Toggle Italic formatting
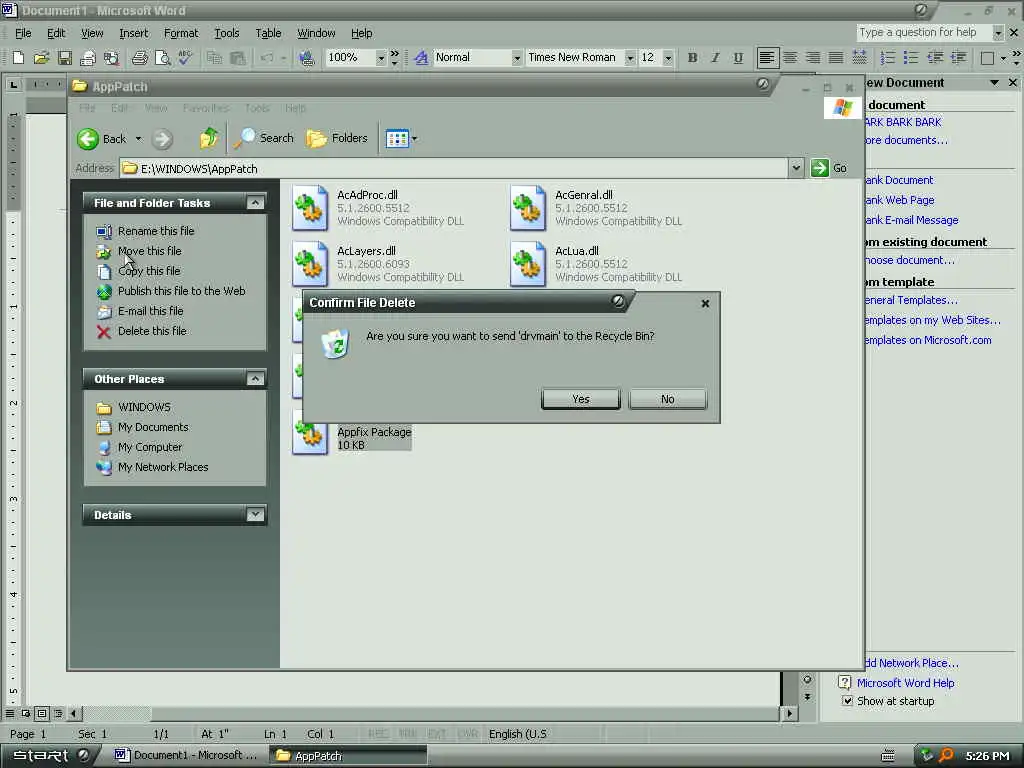Viewport: 1024px width, 768px height. (x=715, y=58)
